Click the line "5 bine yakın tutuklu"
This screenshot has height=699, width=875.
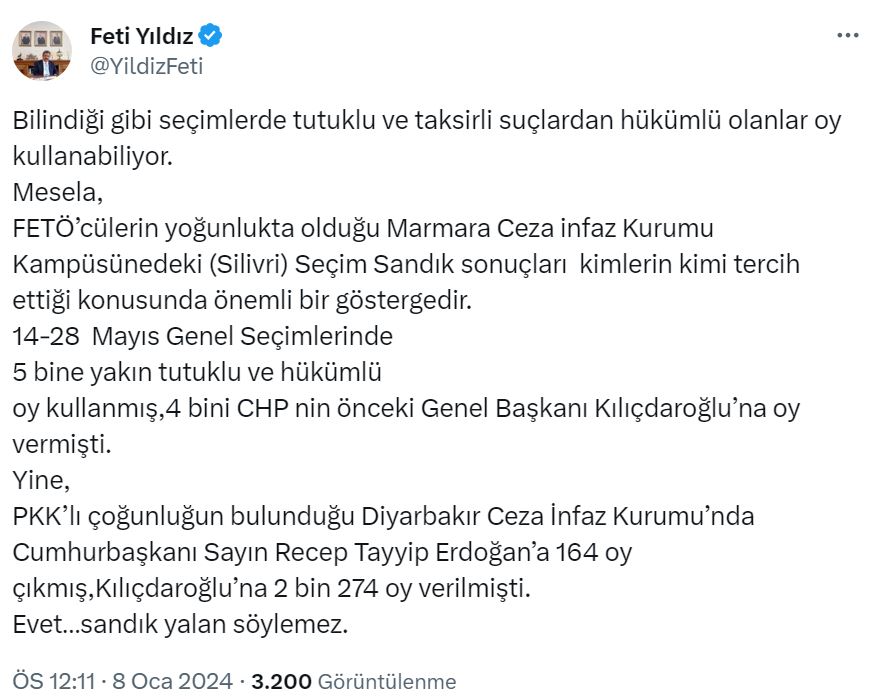pyautogui.click(x=198, y=371)
